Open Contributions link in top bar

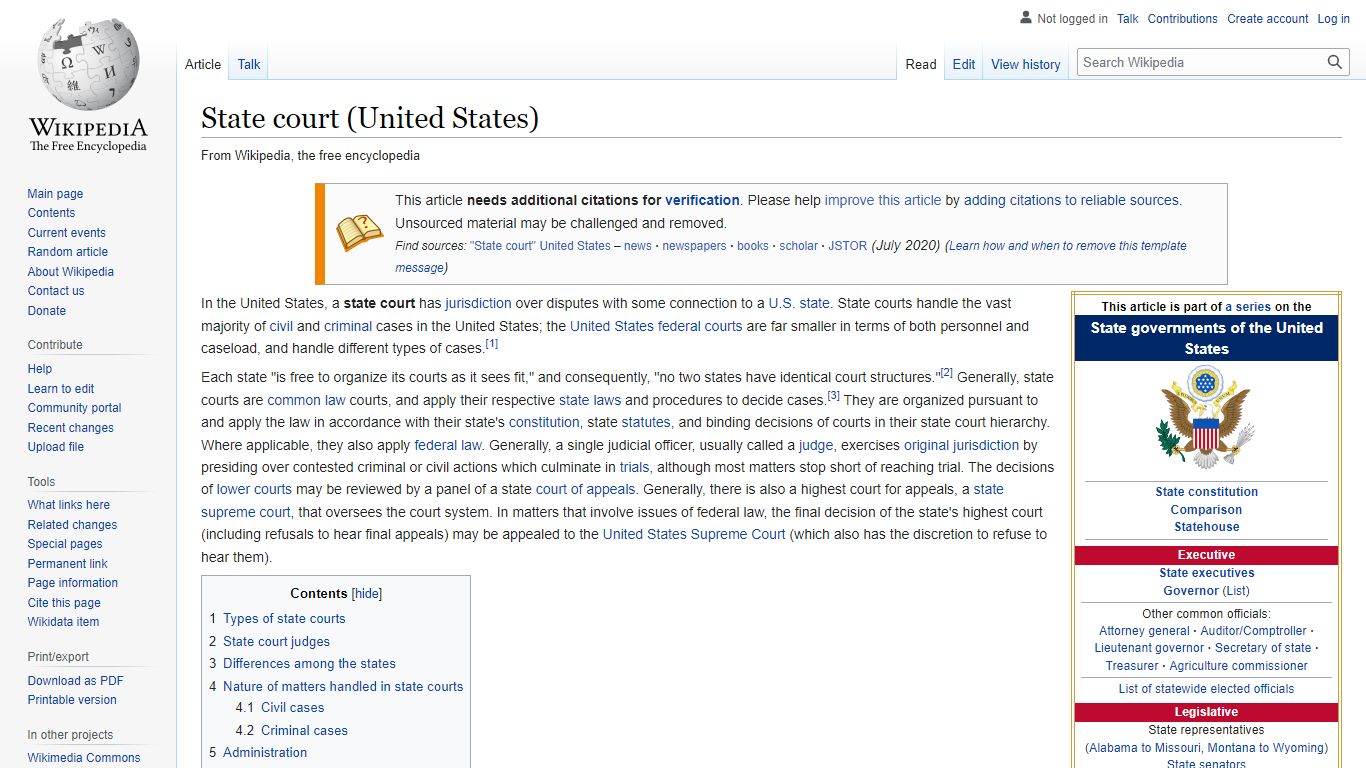pyautogui.click(x=1183, y=19)
